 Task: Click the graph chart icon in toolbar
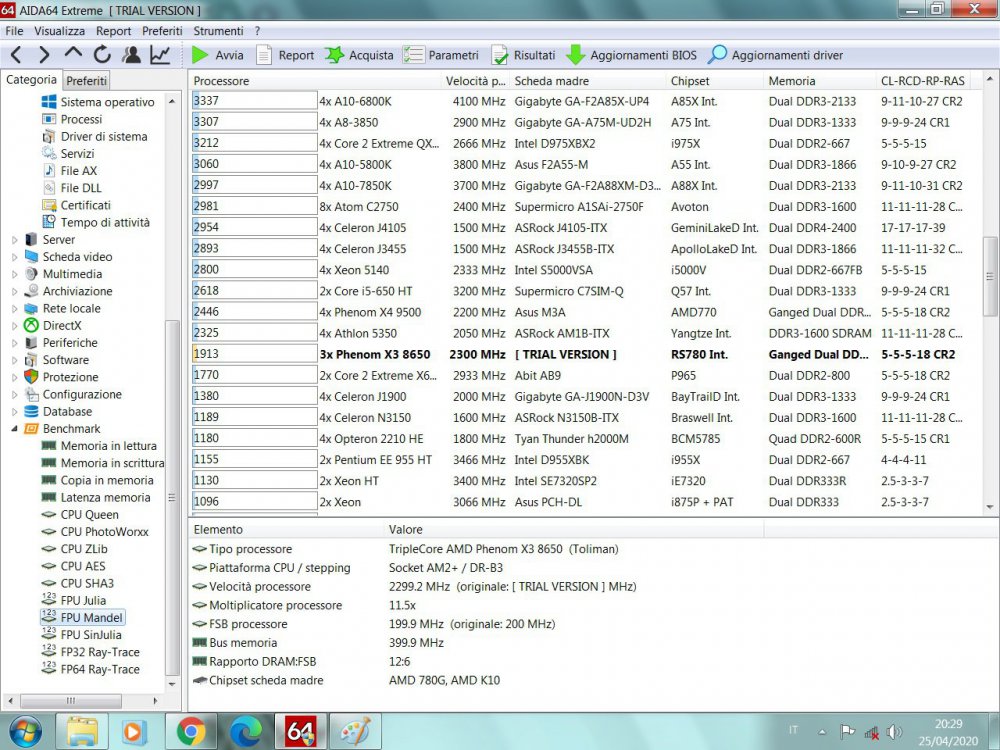[160, 55]
